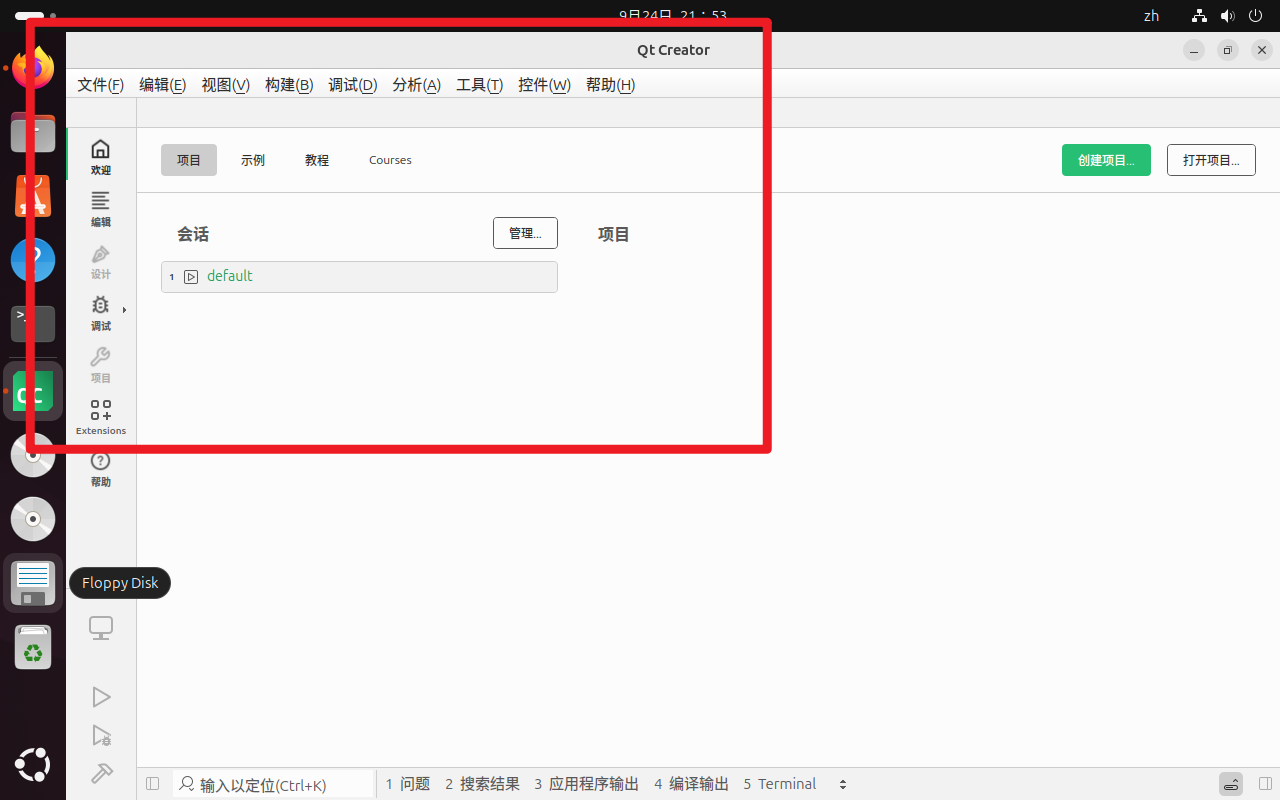Open the 视图(V) menu

tap(226, 85)
